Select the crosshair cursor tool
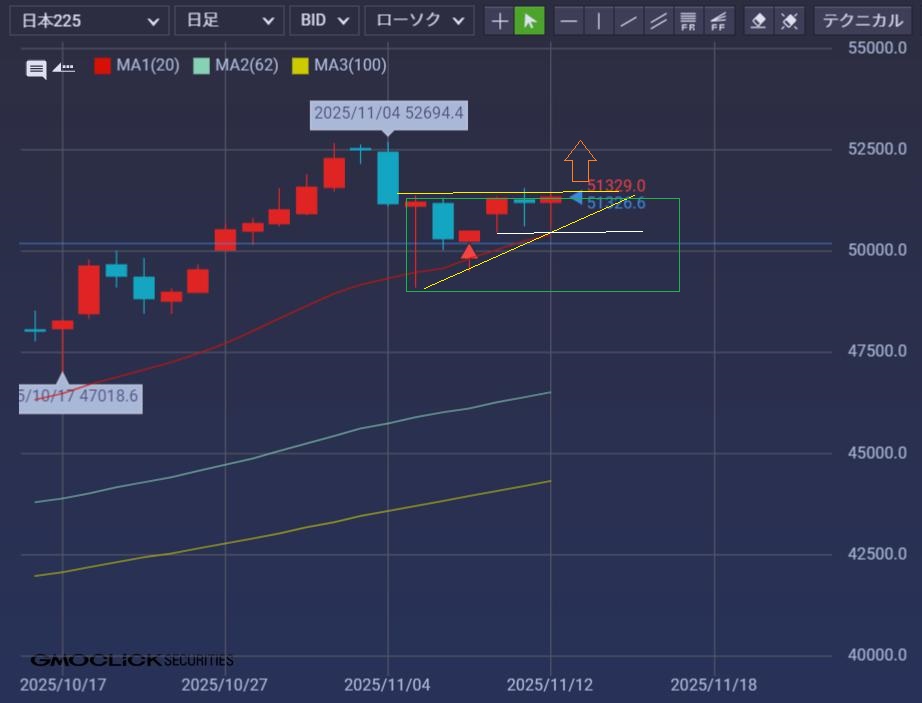The image size is (922, 703). pyautogui.click(x=499, y=20)
